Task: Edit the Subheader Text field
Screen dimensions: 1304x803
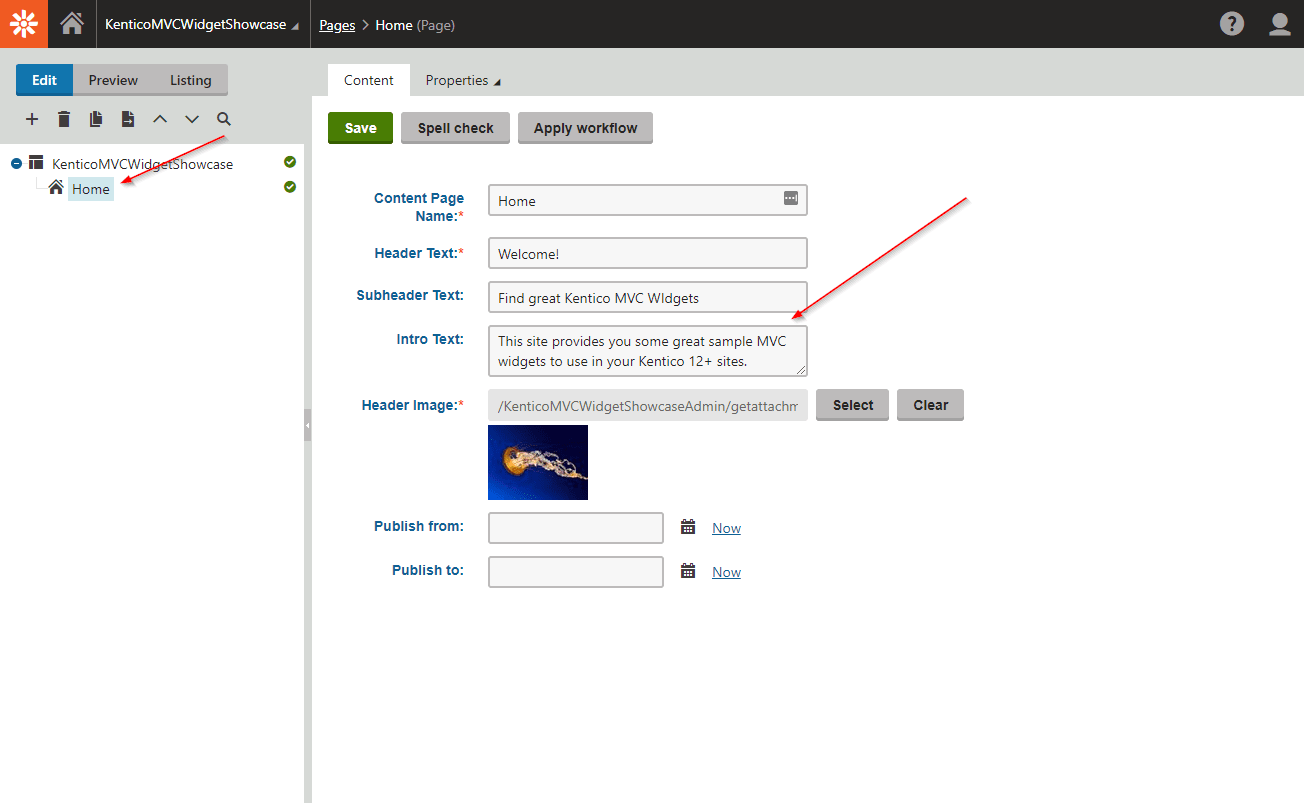Action: click(647, 297)
